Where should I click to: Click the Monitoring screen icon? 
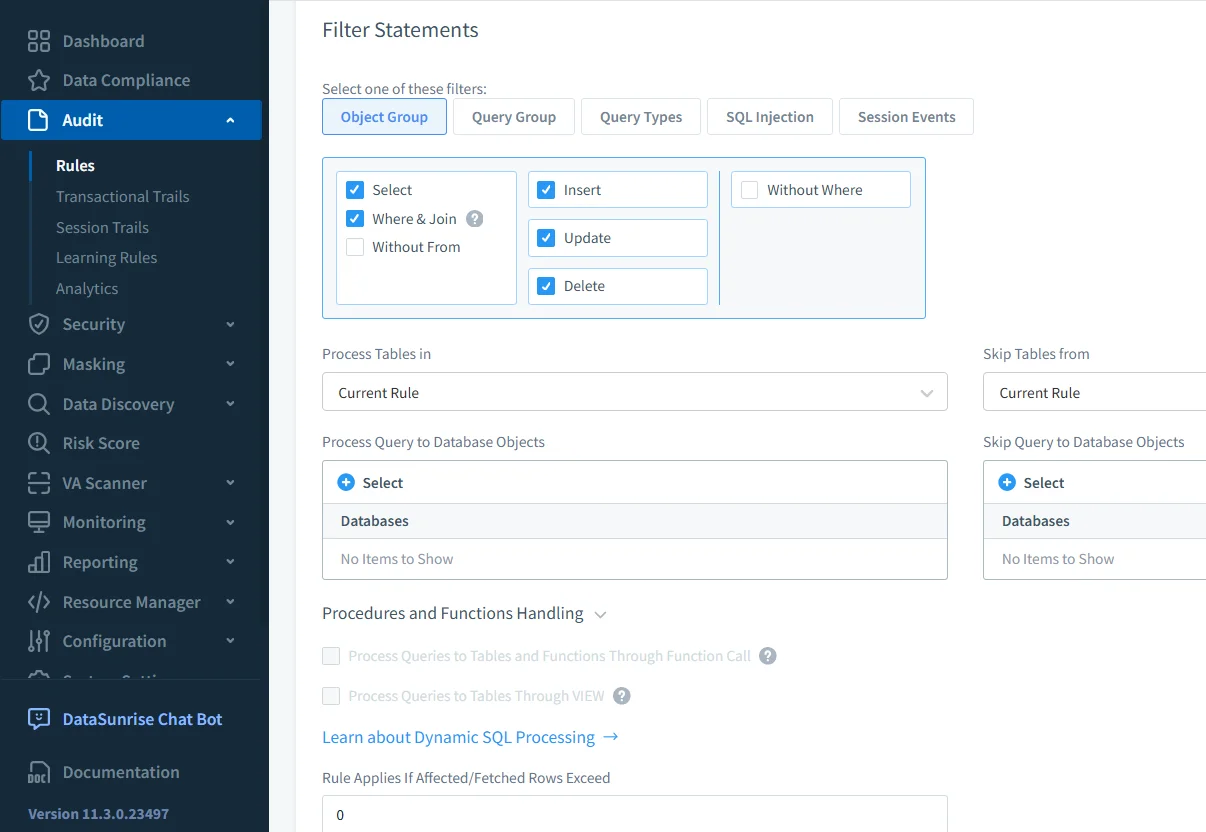pos(36,522)
